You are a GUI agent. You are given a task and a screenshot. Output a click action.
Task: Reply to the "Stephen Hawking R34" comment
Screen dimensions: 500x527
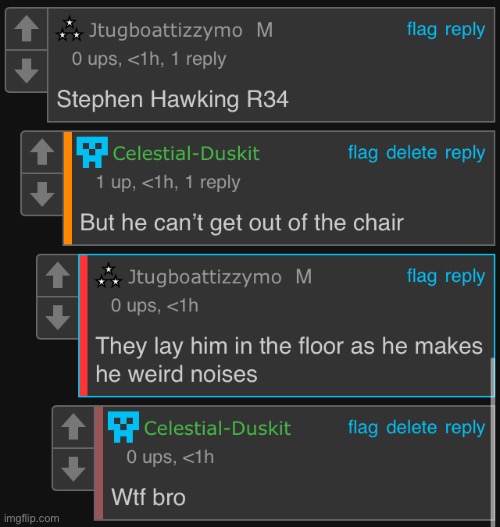pos(465,30)
